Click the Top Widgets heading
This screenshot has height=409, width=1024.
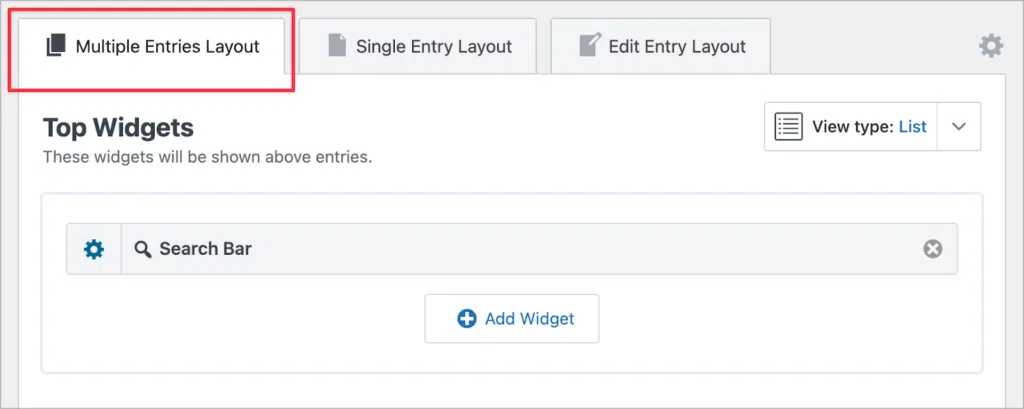(x=118, y=128)
